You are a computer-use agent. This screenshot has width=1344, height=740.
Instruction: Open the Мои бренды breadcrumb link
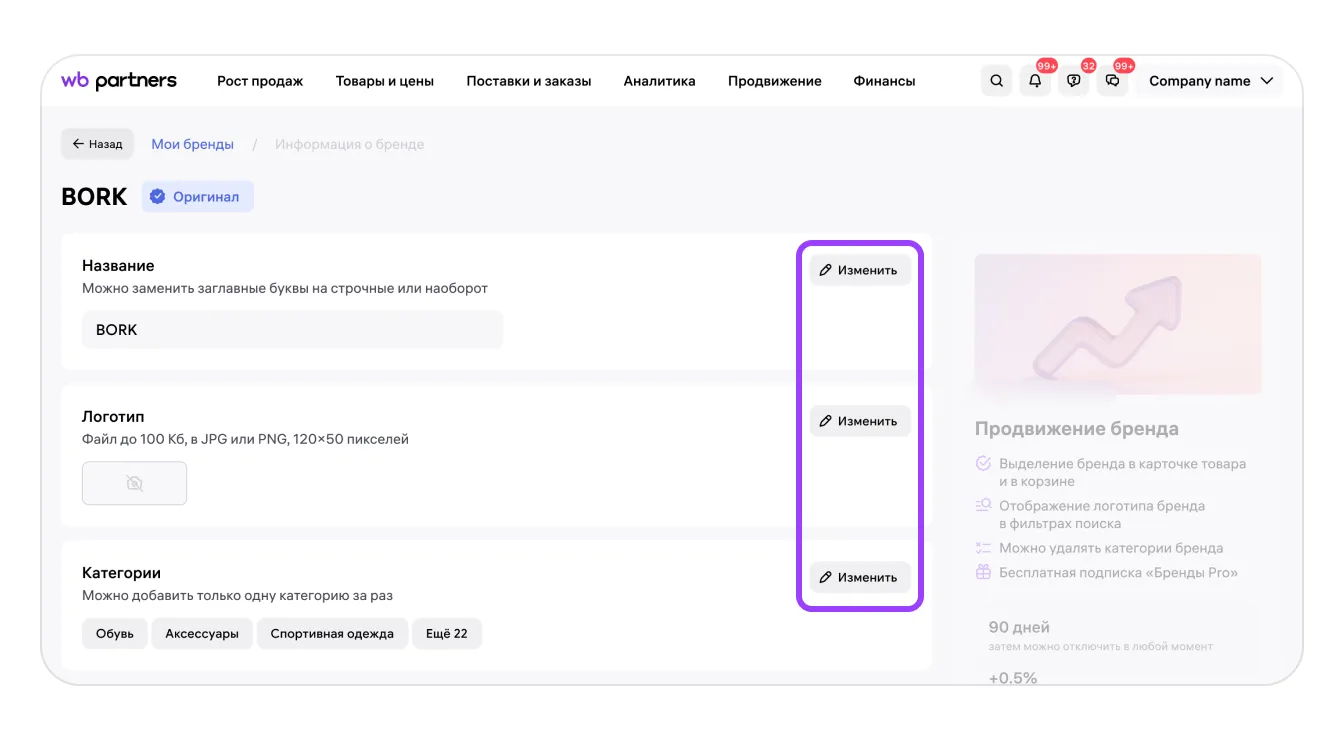(x=192, y=144)
